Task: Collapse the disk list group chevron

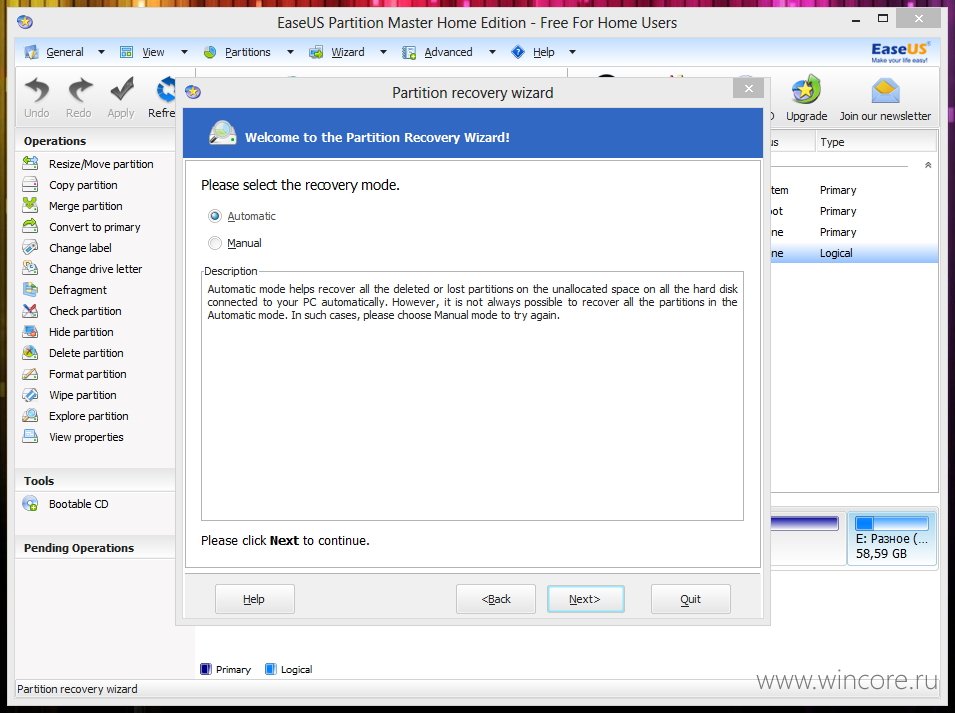Action: tap(928, 165)
